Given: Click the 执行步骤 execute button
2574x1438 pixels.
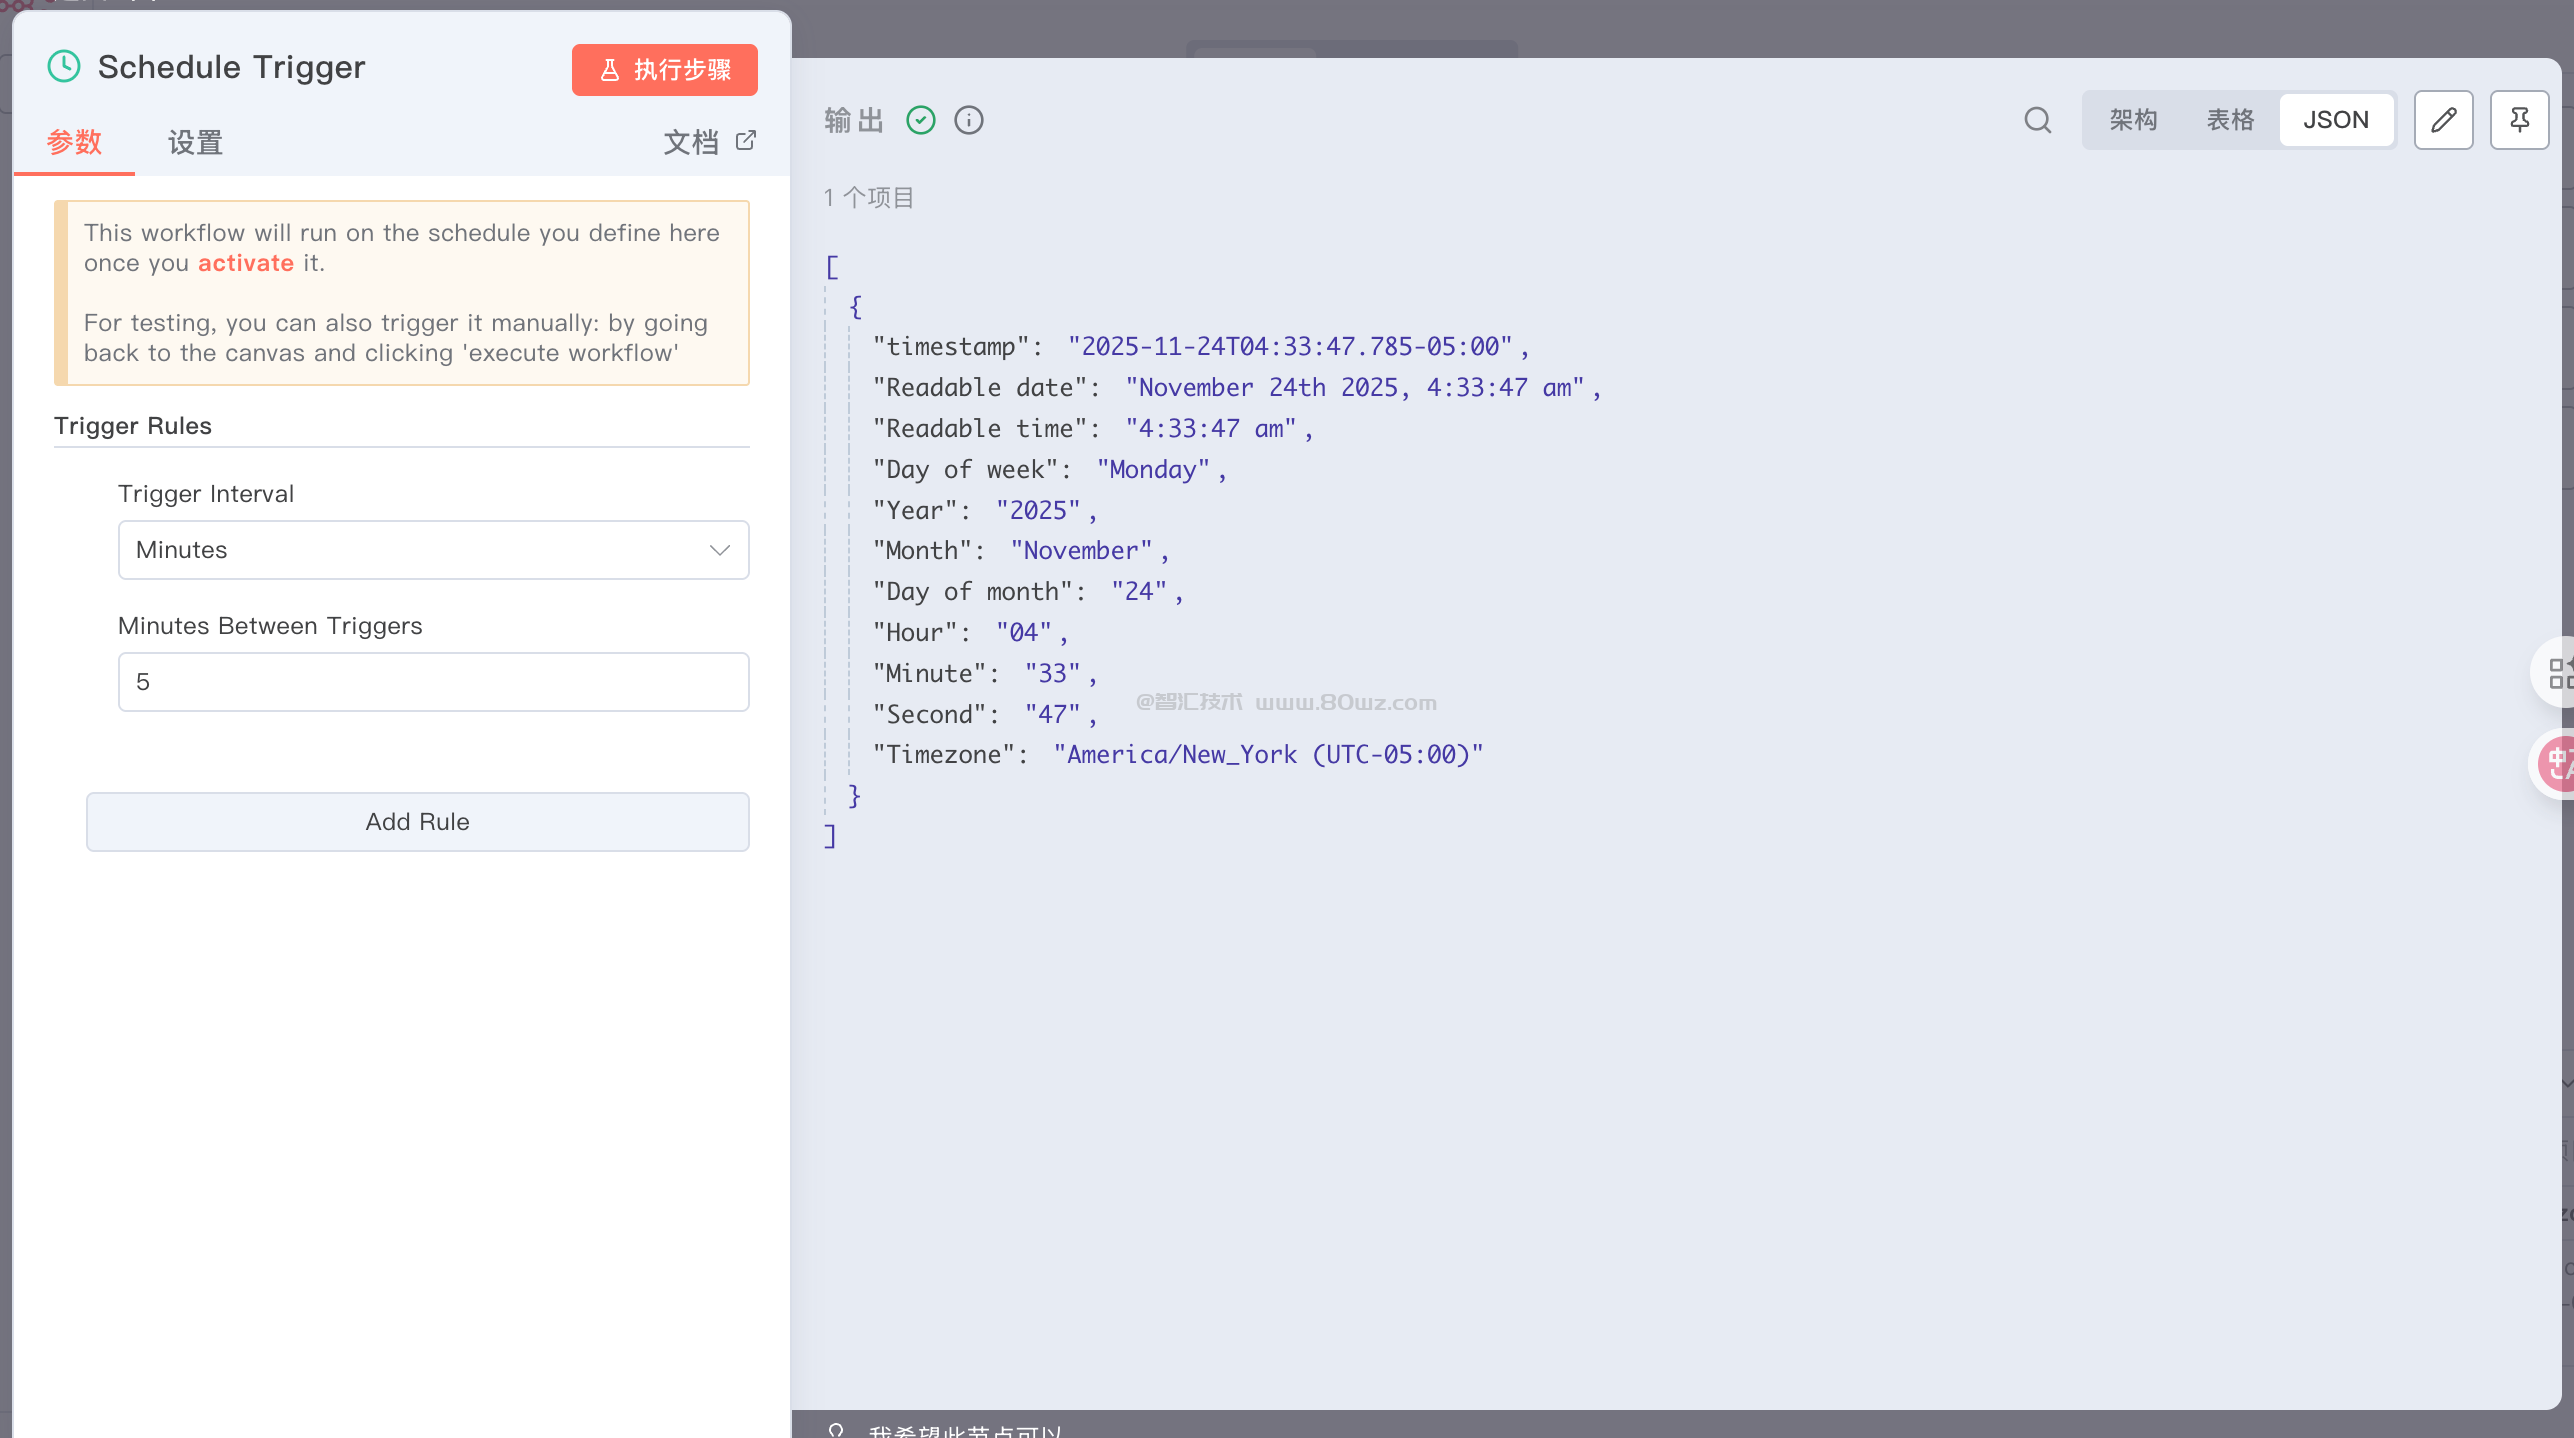Looking at the screenshot, I should pos(664,70).
